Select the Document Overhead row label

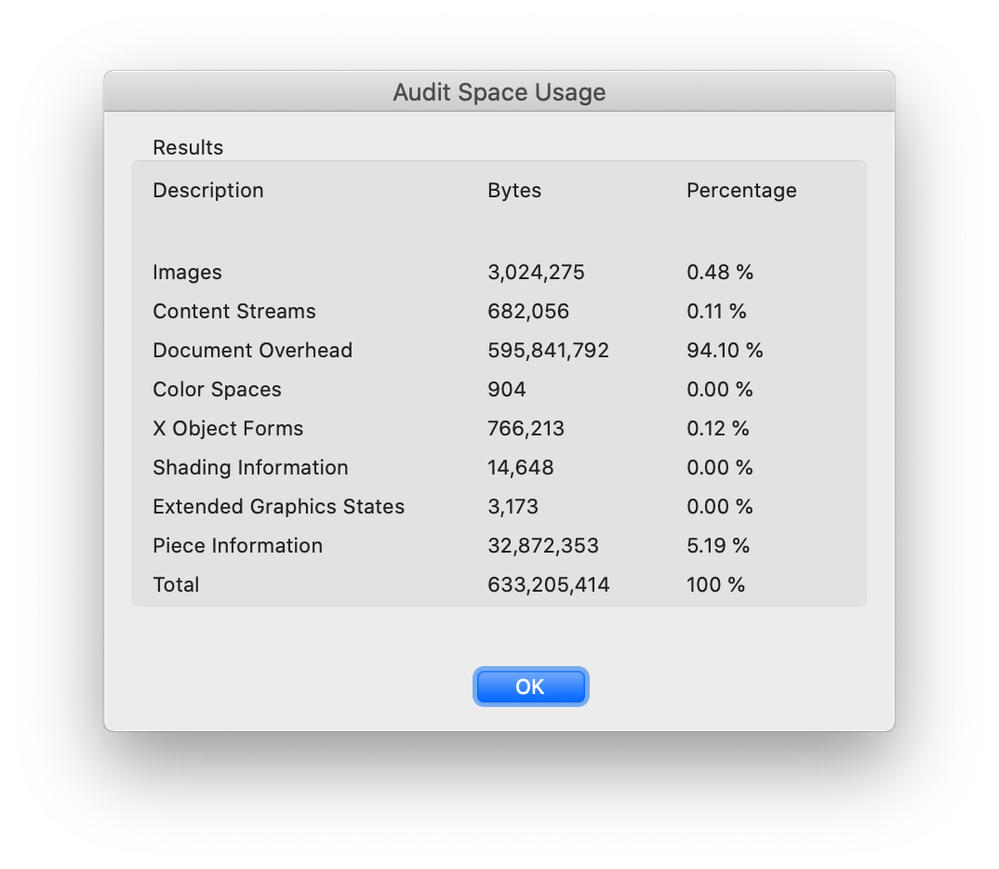point(252,350)
